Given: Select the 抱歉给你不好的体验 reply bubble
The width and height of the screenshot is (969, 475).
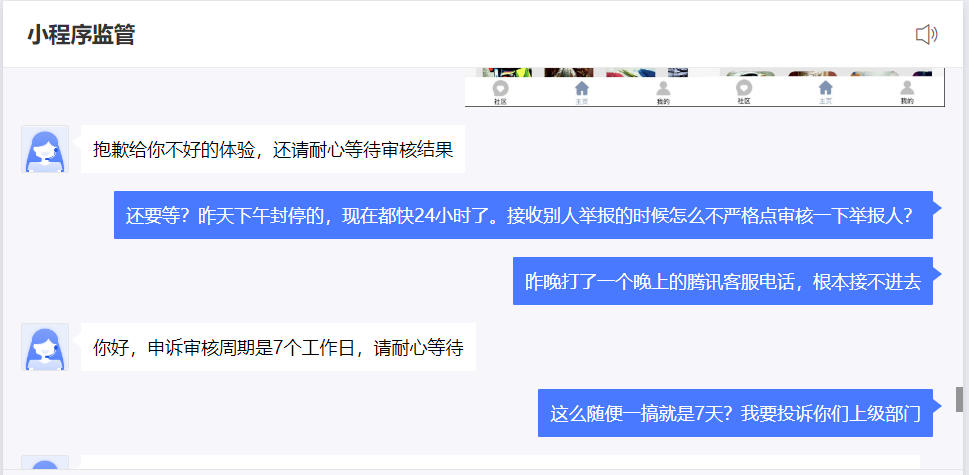Looking at the screenshot, I should click(273, 149).
